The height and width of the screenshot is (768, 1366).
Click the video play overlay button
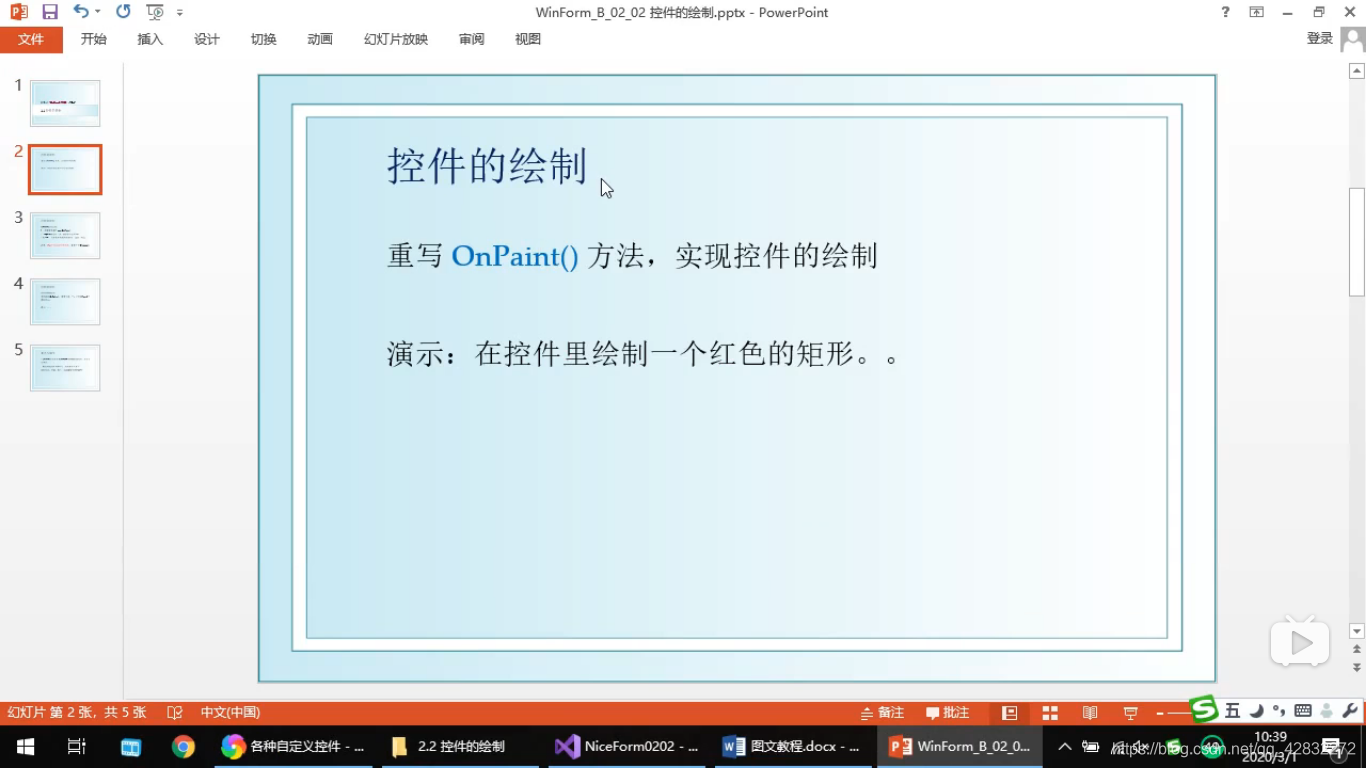pyautogui.click(x=1300, y=643)
